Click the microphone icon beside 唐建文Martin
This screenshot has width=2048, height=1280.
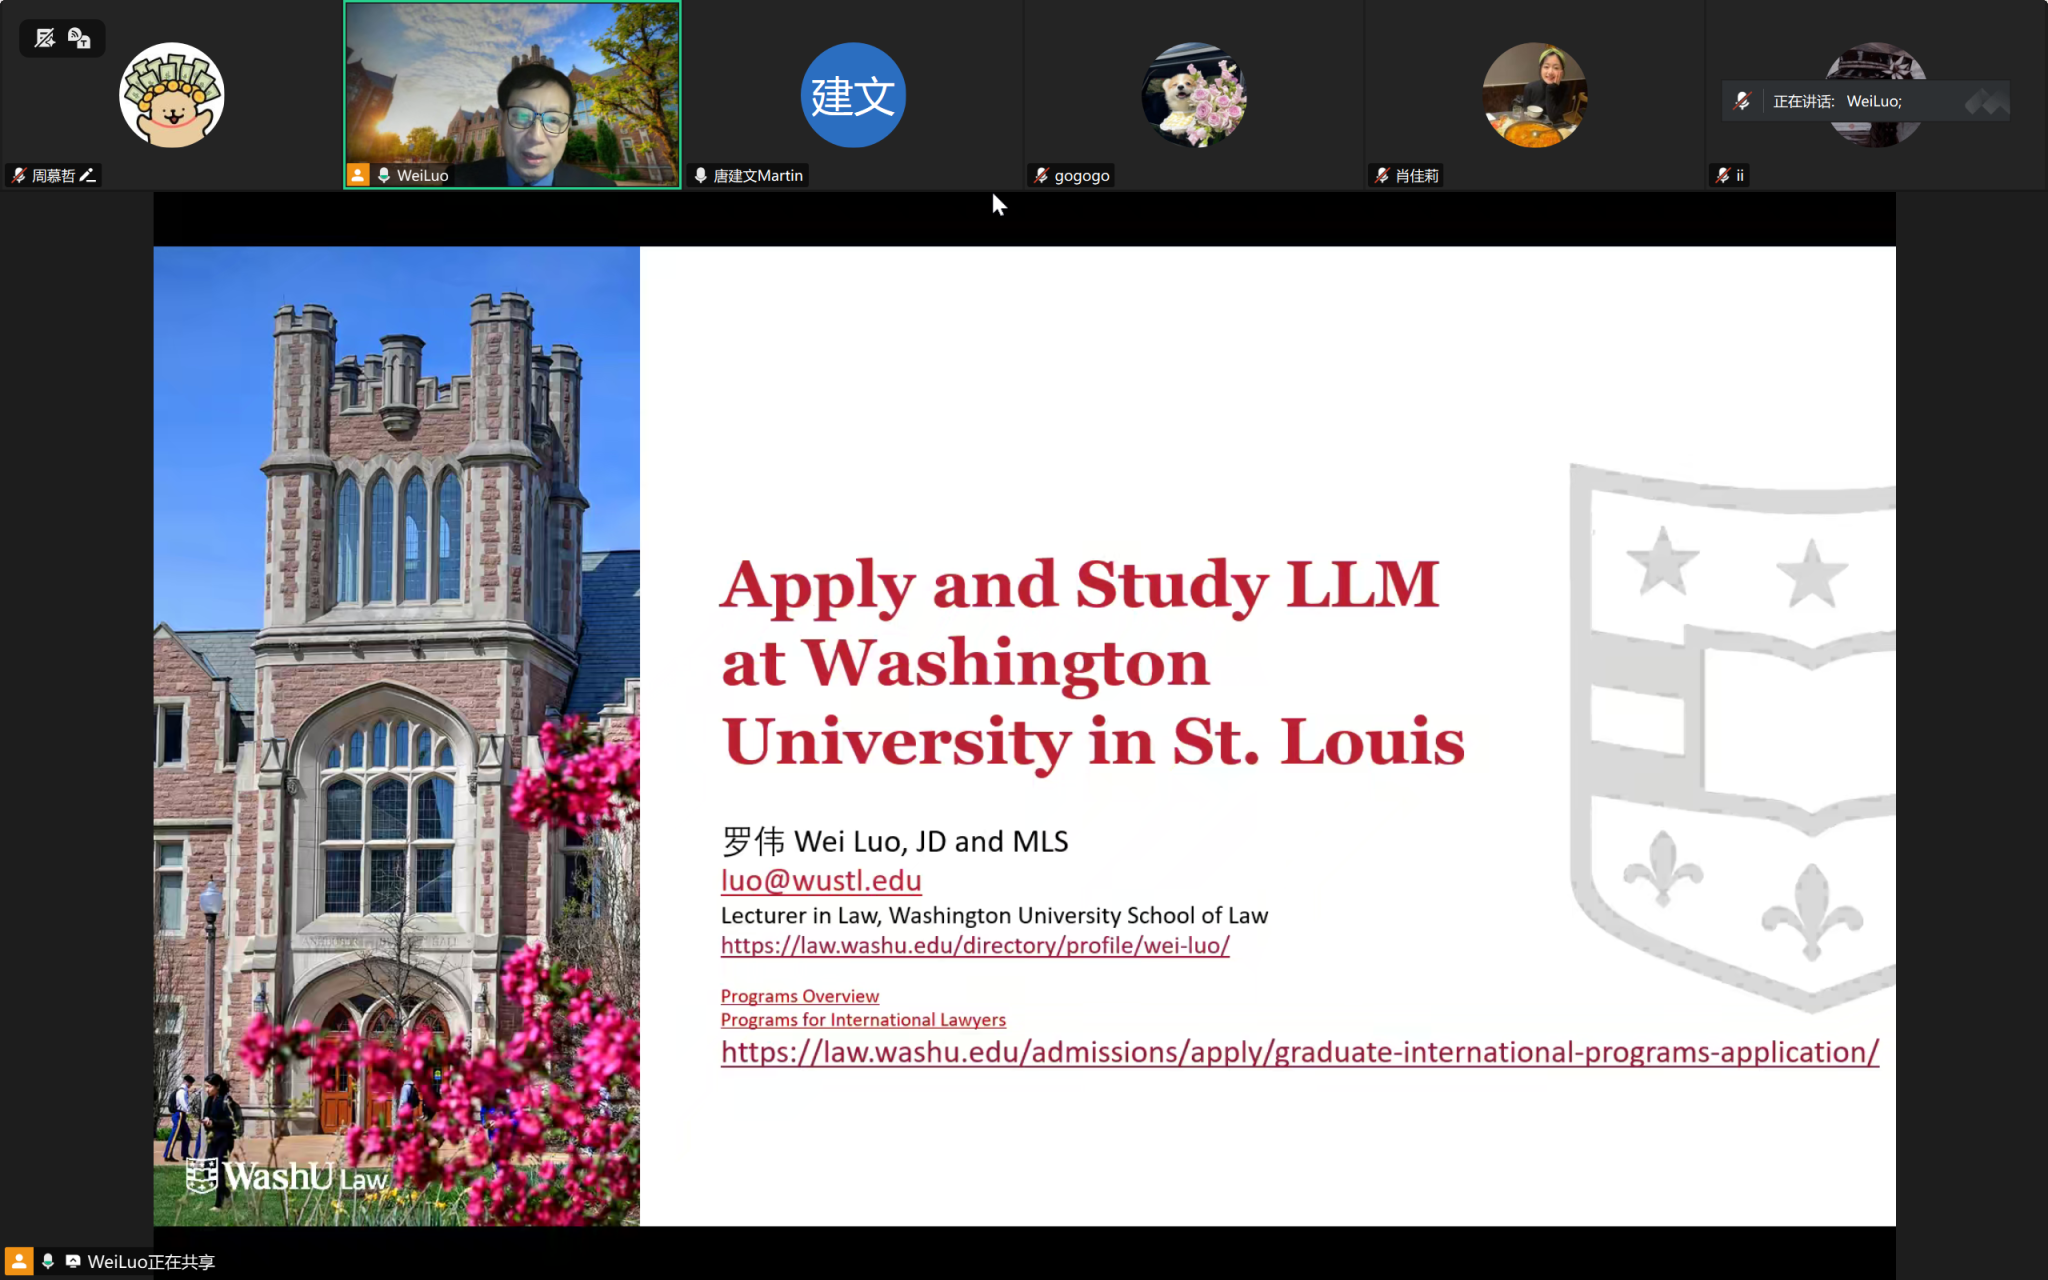tap(701, 175)
